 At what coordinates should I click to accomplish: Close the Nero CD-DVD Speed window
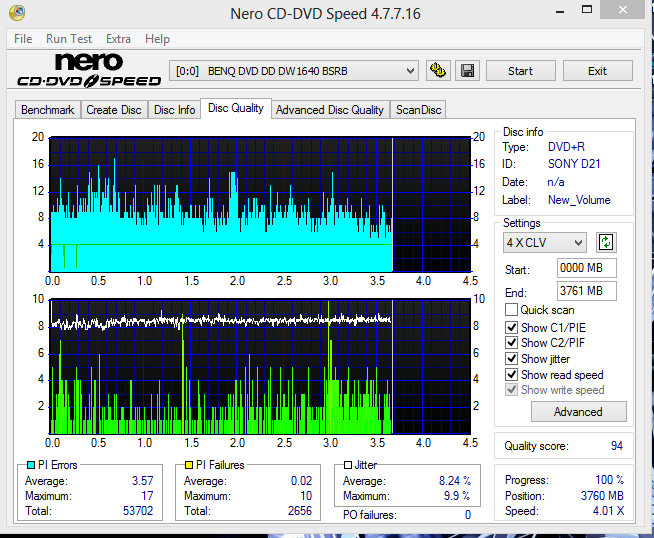(x=623, y=10)
